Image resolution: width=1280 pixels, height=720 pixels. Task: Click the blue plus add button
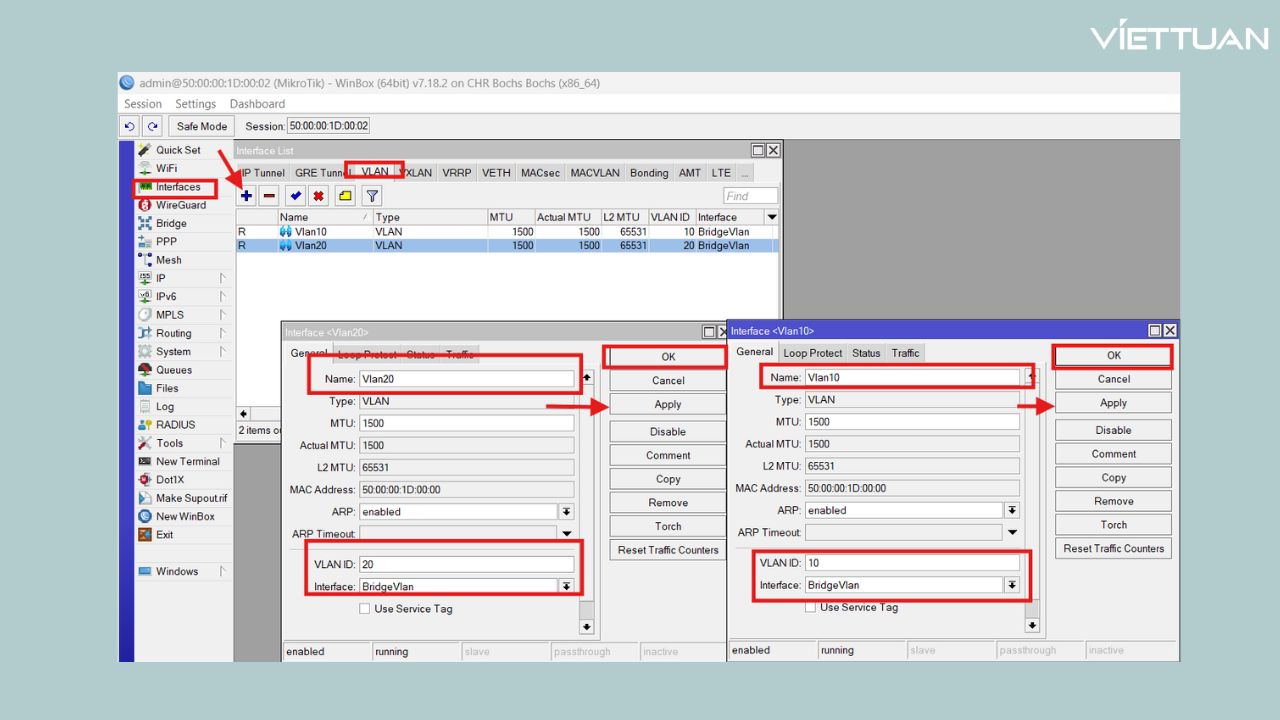pyautogui.click(x=247, y=196)
